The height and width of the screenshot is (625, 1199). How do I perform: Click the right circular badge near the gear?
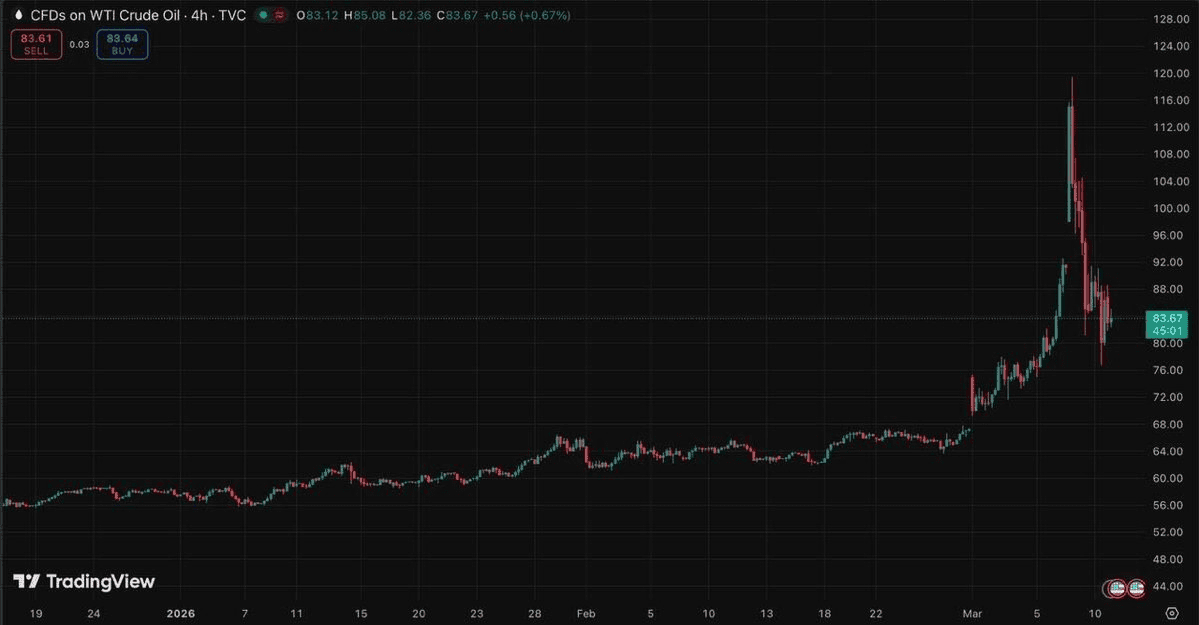coord(1137,587)
